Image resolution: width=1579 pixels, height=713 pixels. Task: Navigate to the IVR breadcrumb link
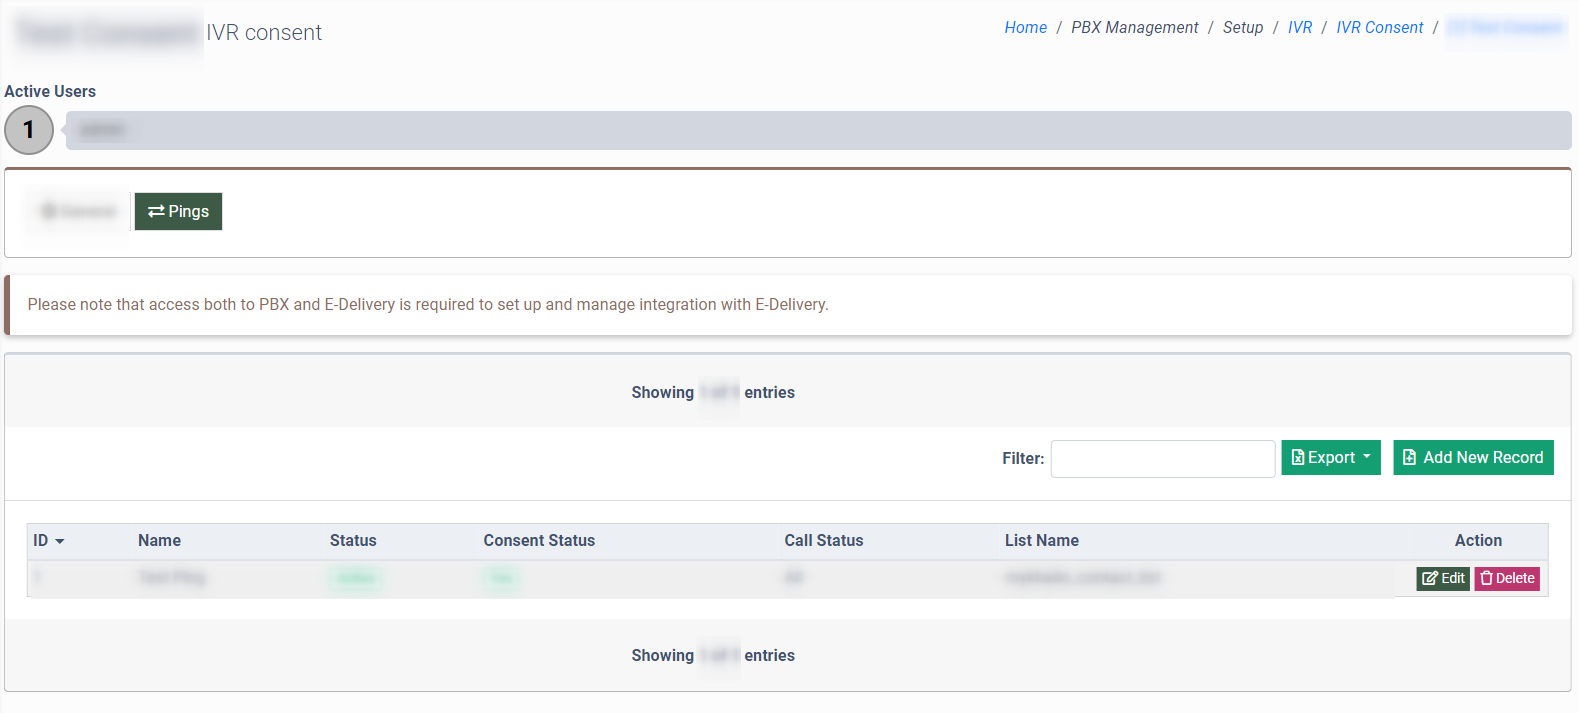[1299, 27]
